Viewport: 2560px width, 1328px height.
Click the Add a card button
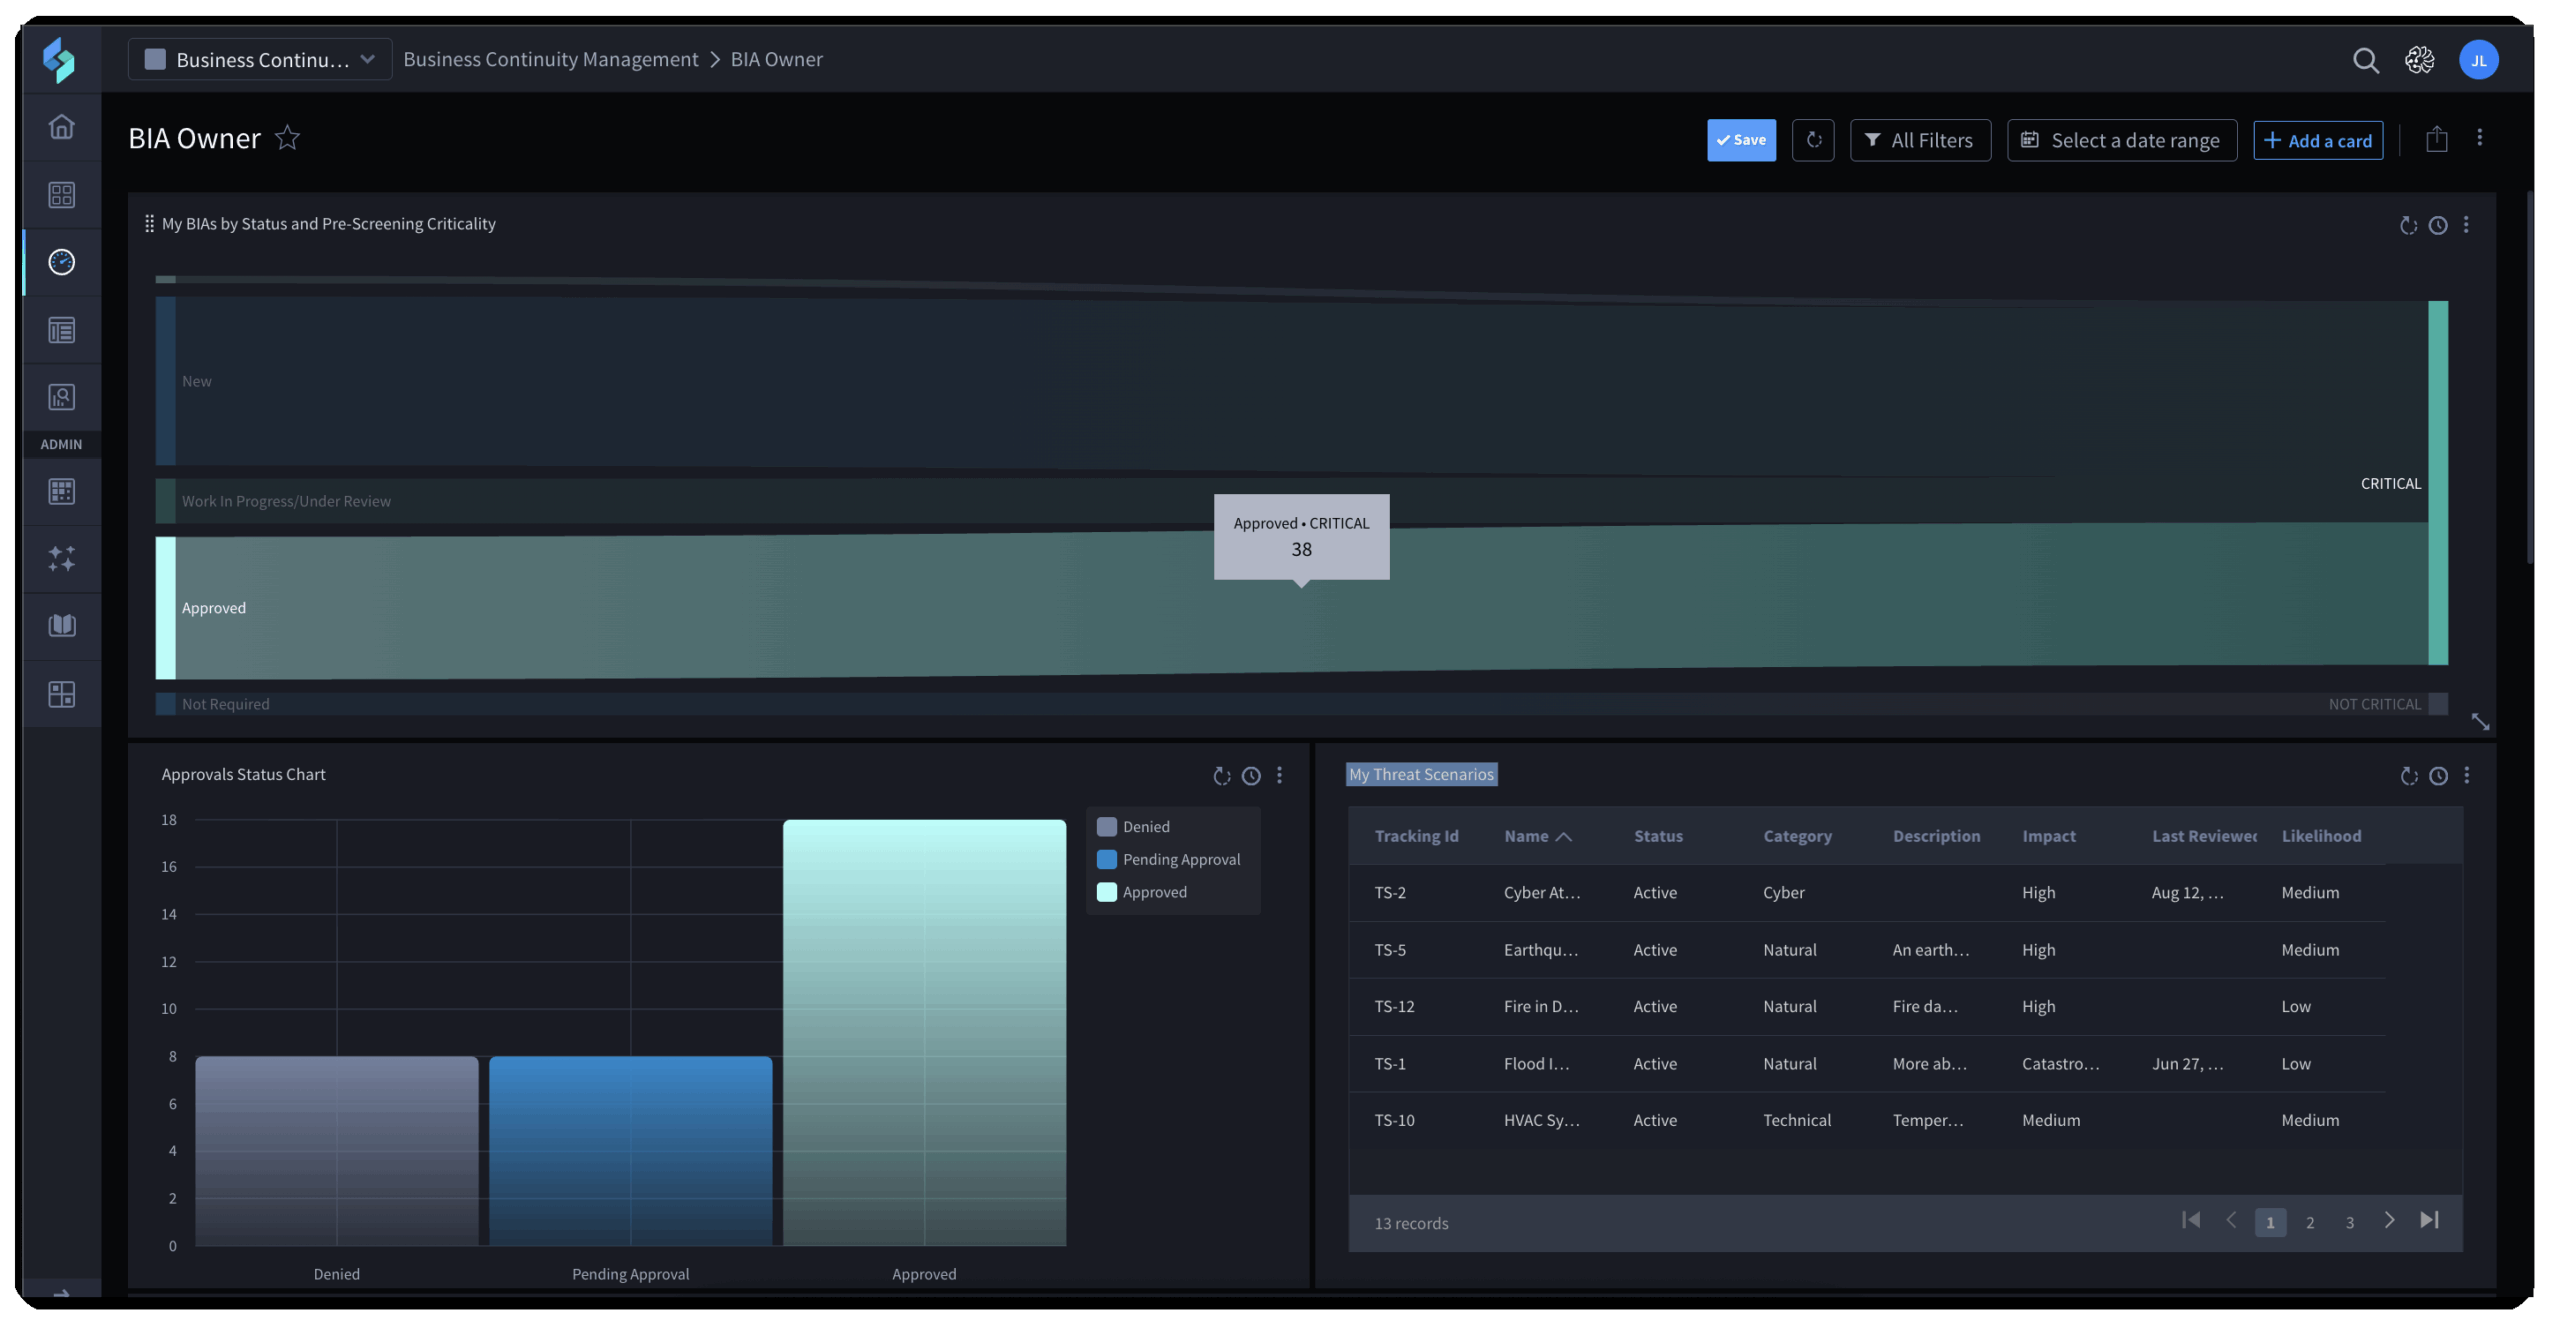pyautogui.click(x=2317, y=141)
